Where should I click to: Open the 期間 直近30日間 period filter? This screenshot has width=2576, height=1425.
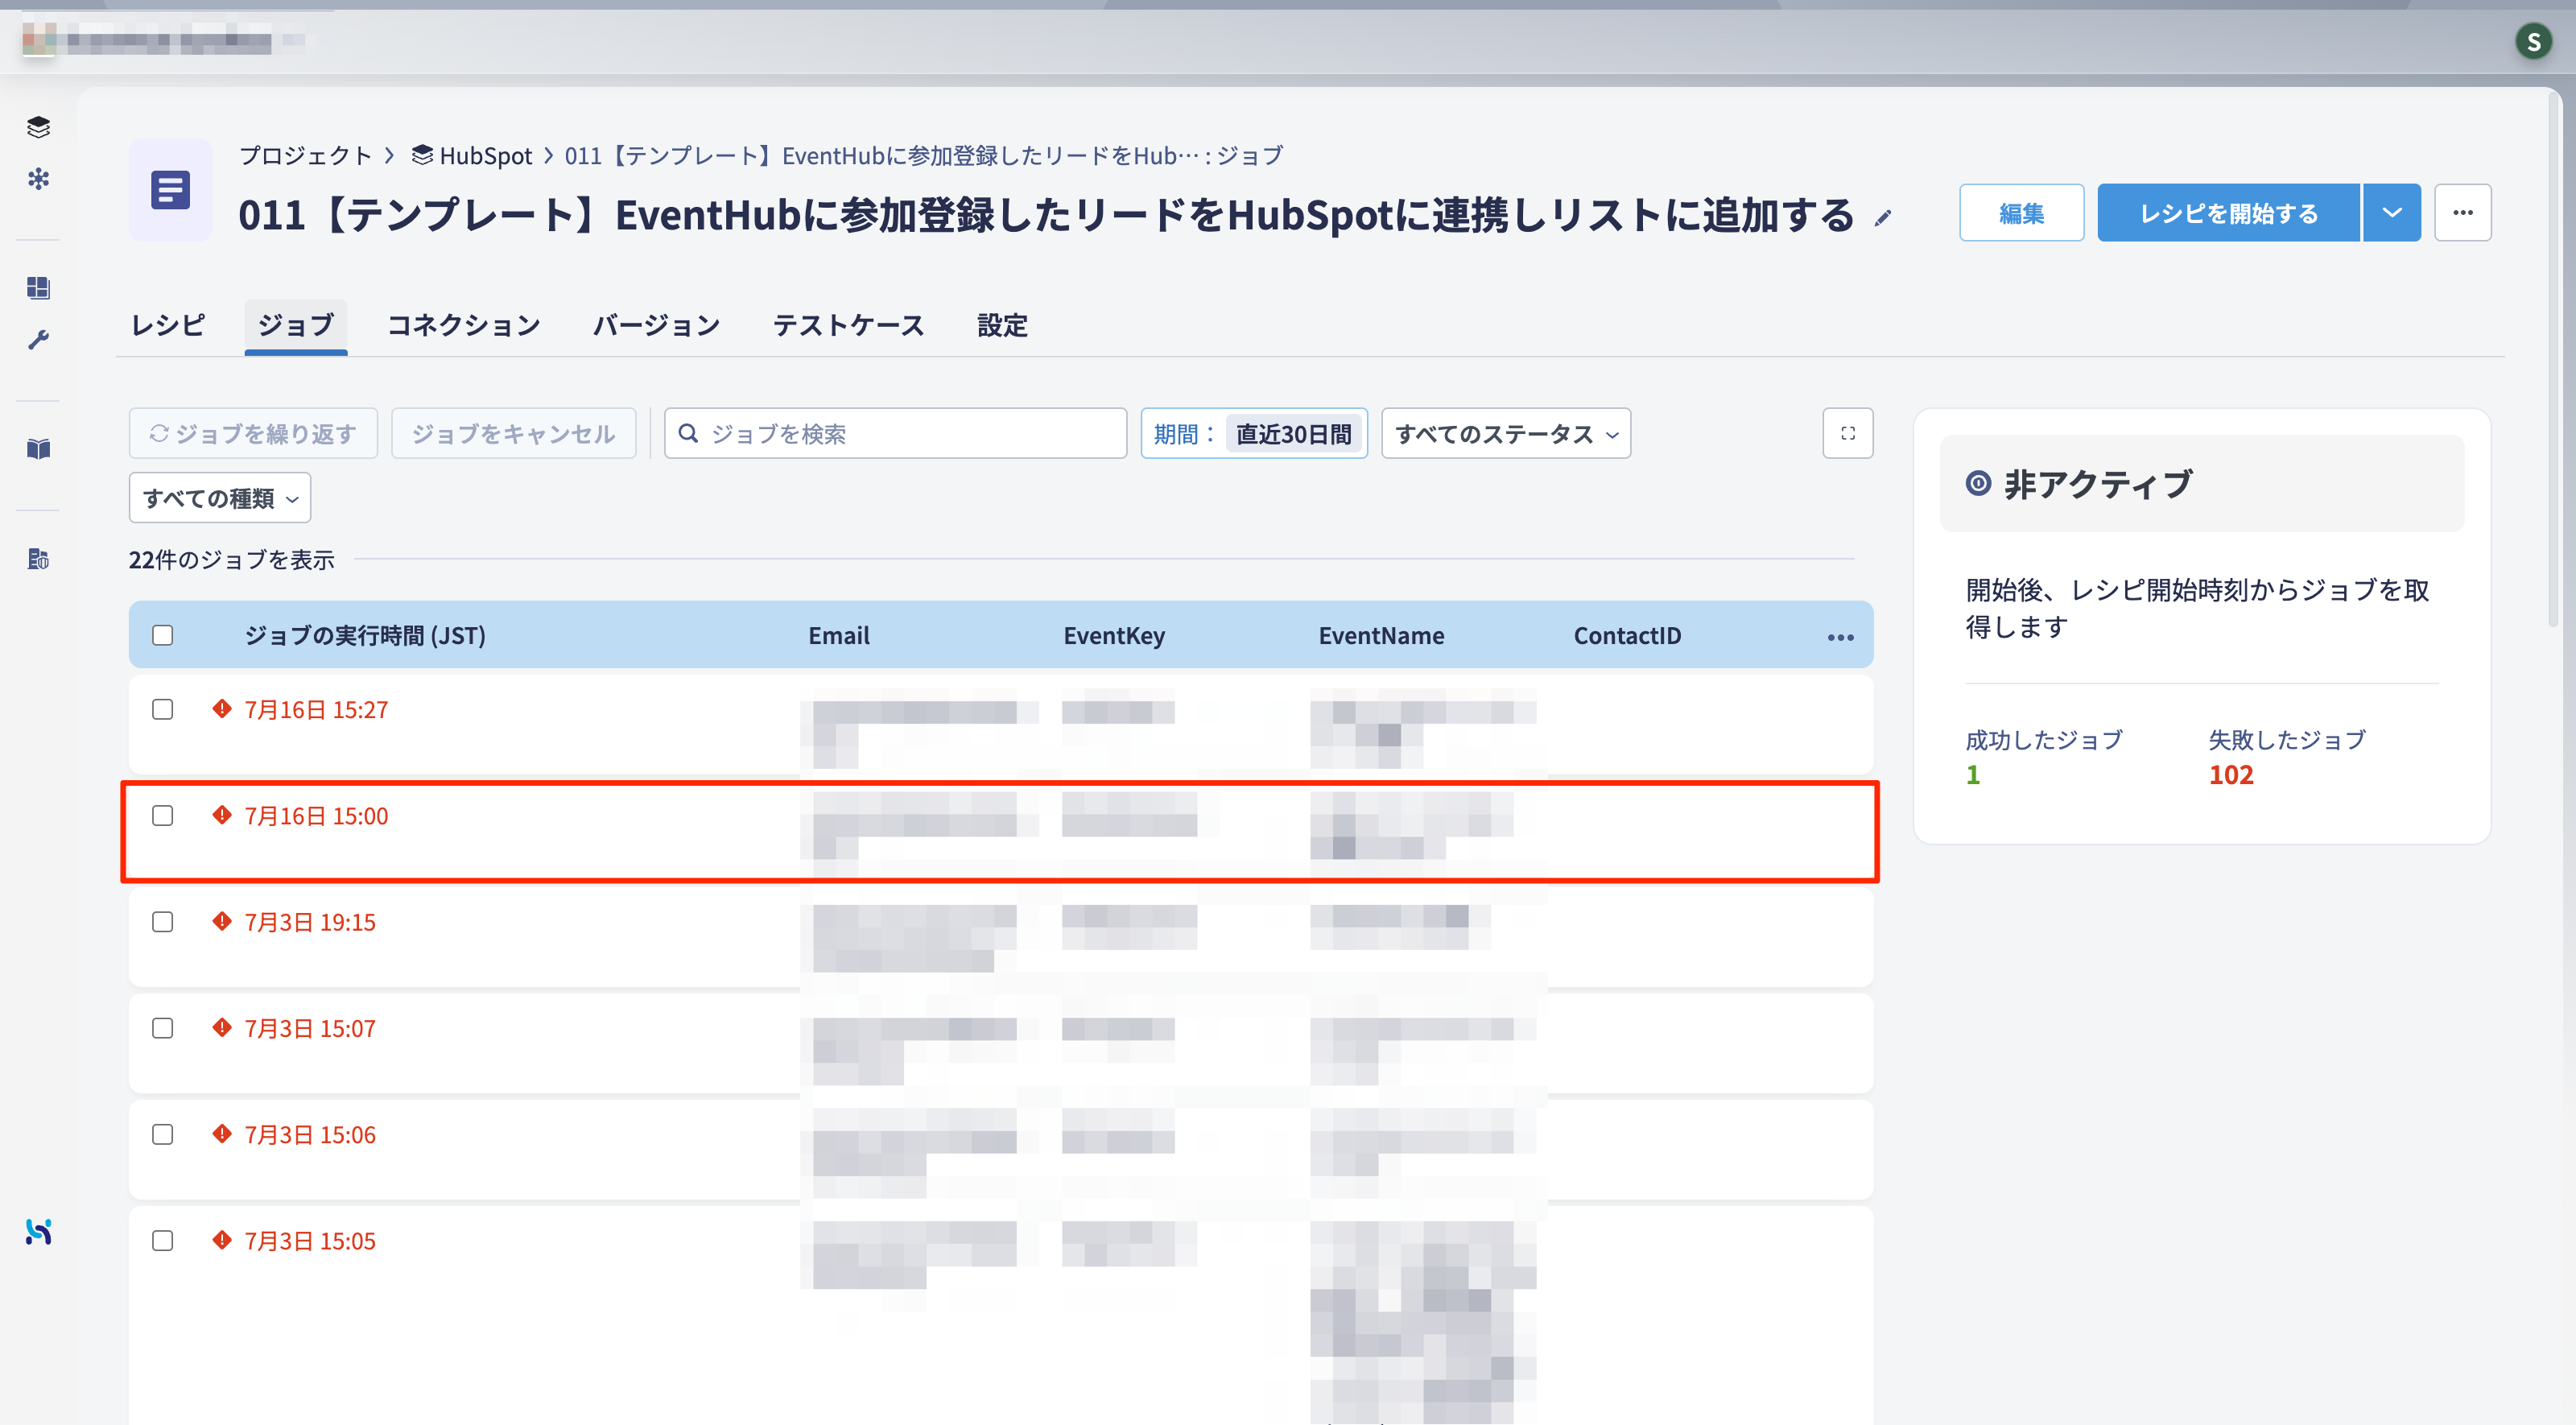1254,433
